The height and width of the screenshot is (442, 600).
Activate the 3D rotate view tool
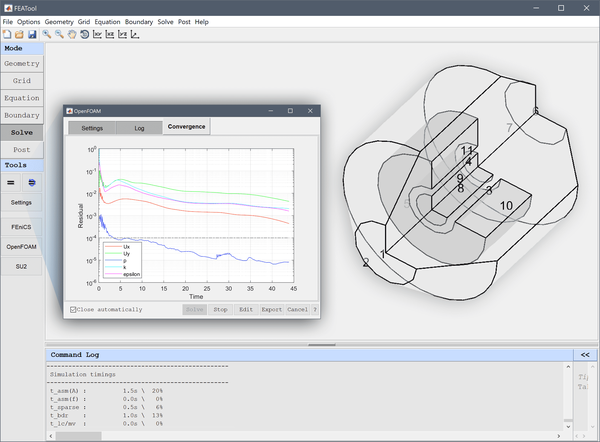click(85, 34)
